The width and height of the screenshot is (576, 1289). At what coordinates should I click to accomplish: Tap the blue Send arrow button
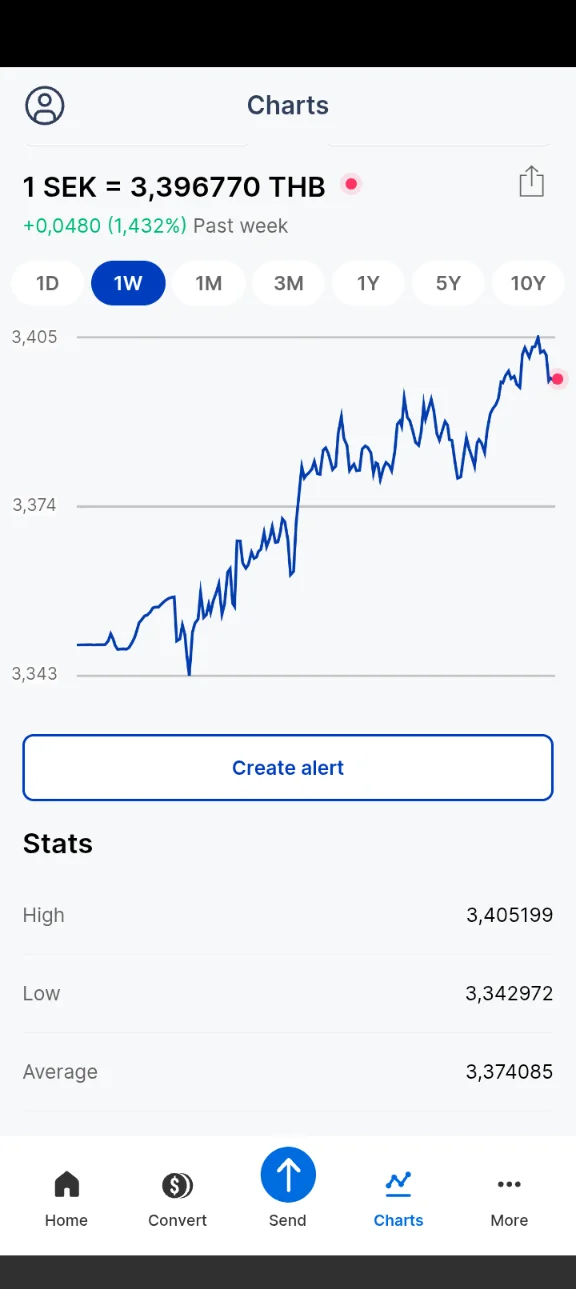tap(288, 1175)
